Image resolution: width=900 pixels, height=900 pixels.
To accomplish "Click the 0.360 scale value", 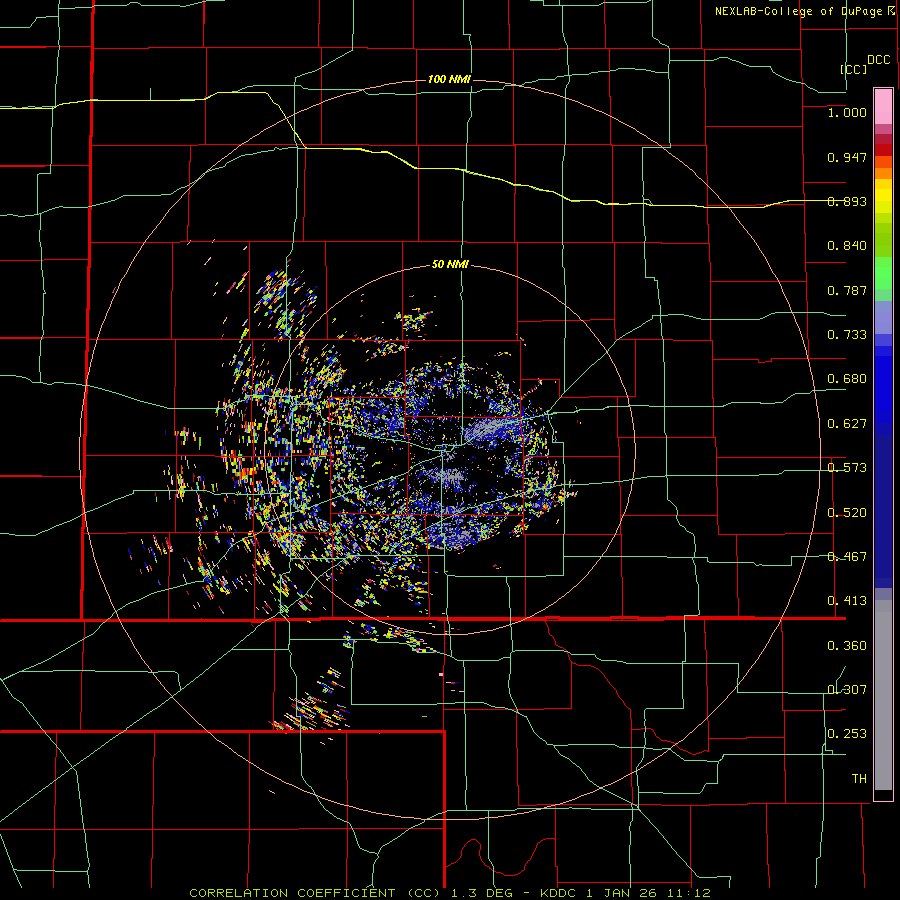I will pyautogui.click(x=847, y=646).
